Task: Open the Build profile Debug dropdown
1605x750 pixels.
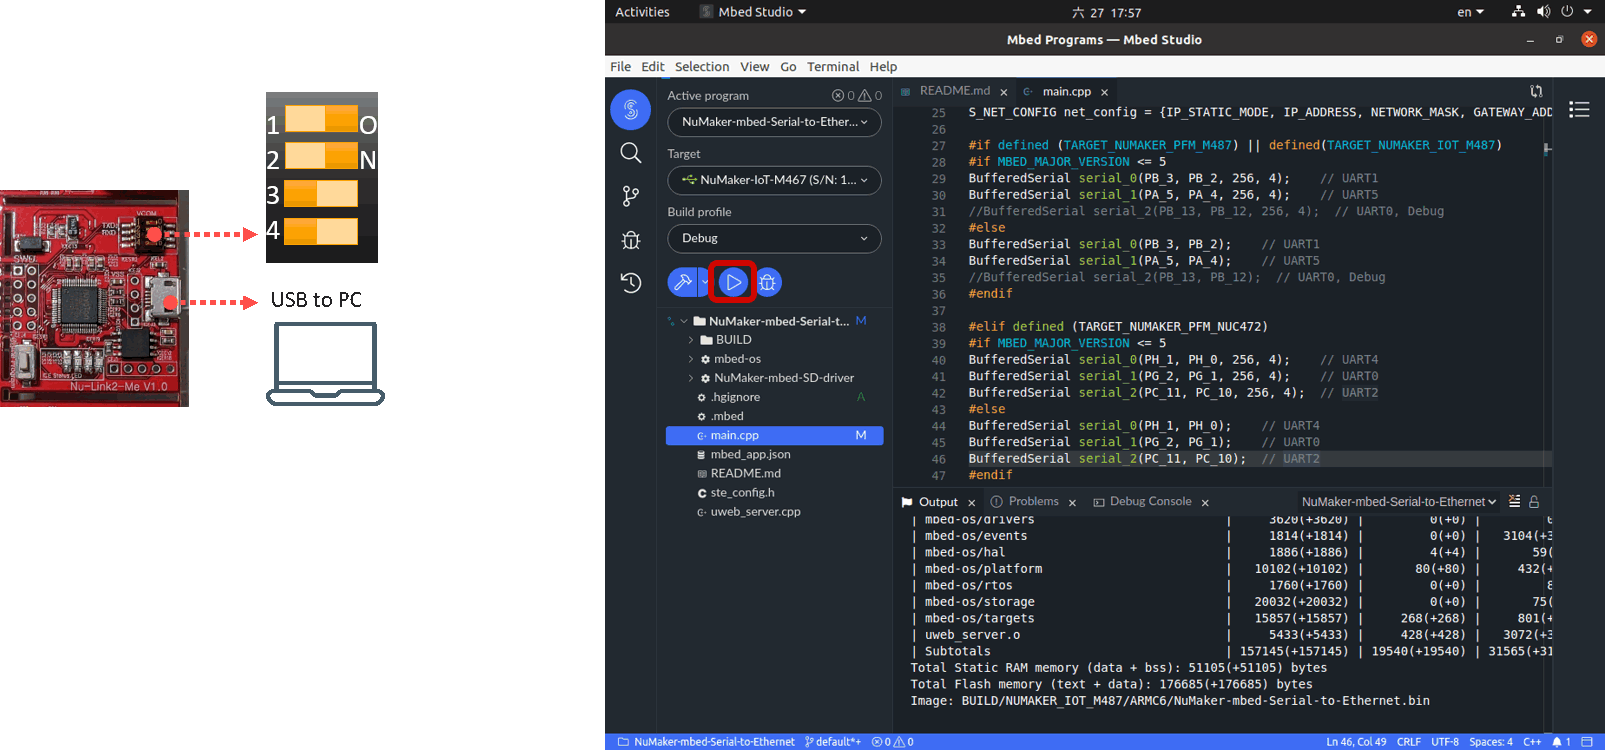Action: click(774, 238)
